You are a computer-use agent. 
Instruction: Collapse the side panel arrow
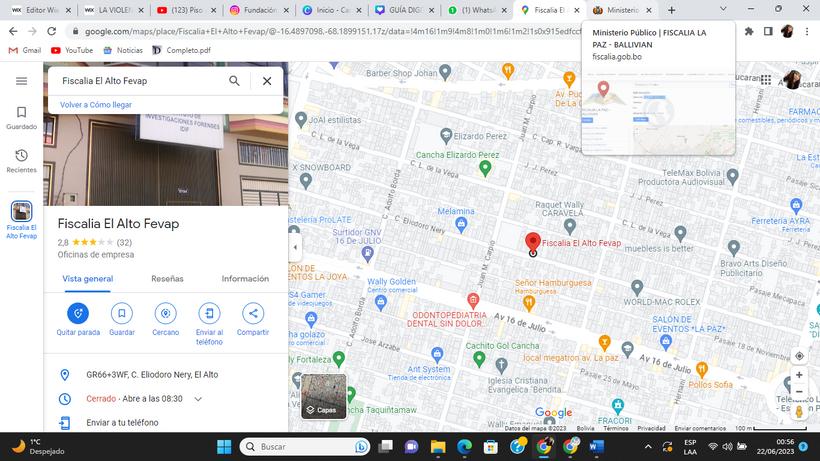(x=295, y=247)
